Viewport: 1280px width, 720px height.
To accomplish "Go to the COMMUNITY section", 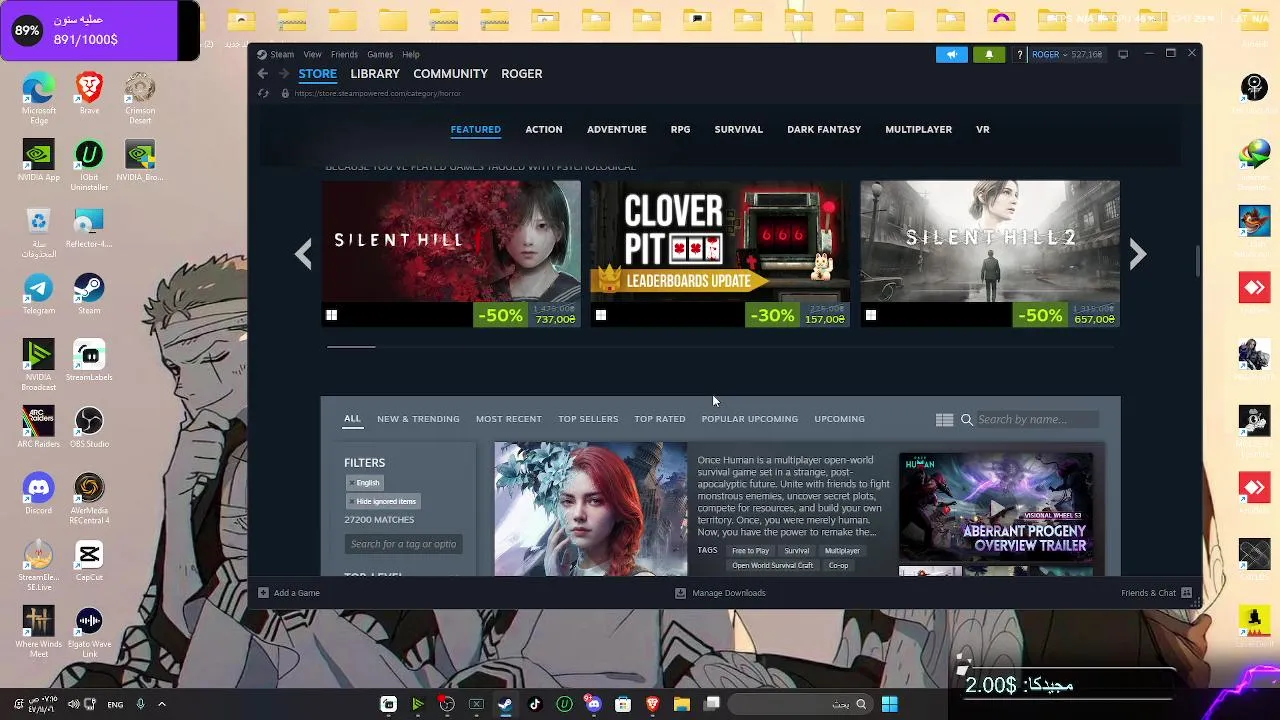I will point(450,74).
